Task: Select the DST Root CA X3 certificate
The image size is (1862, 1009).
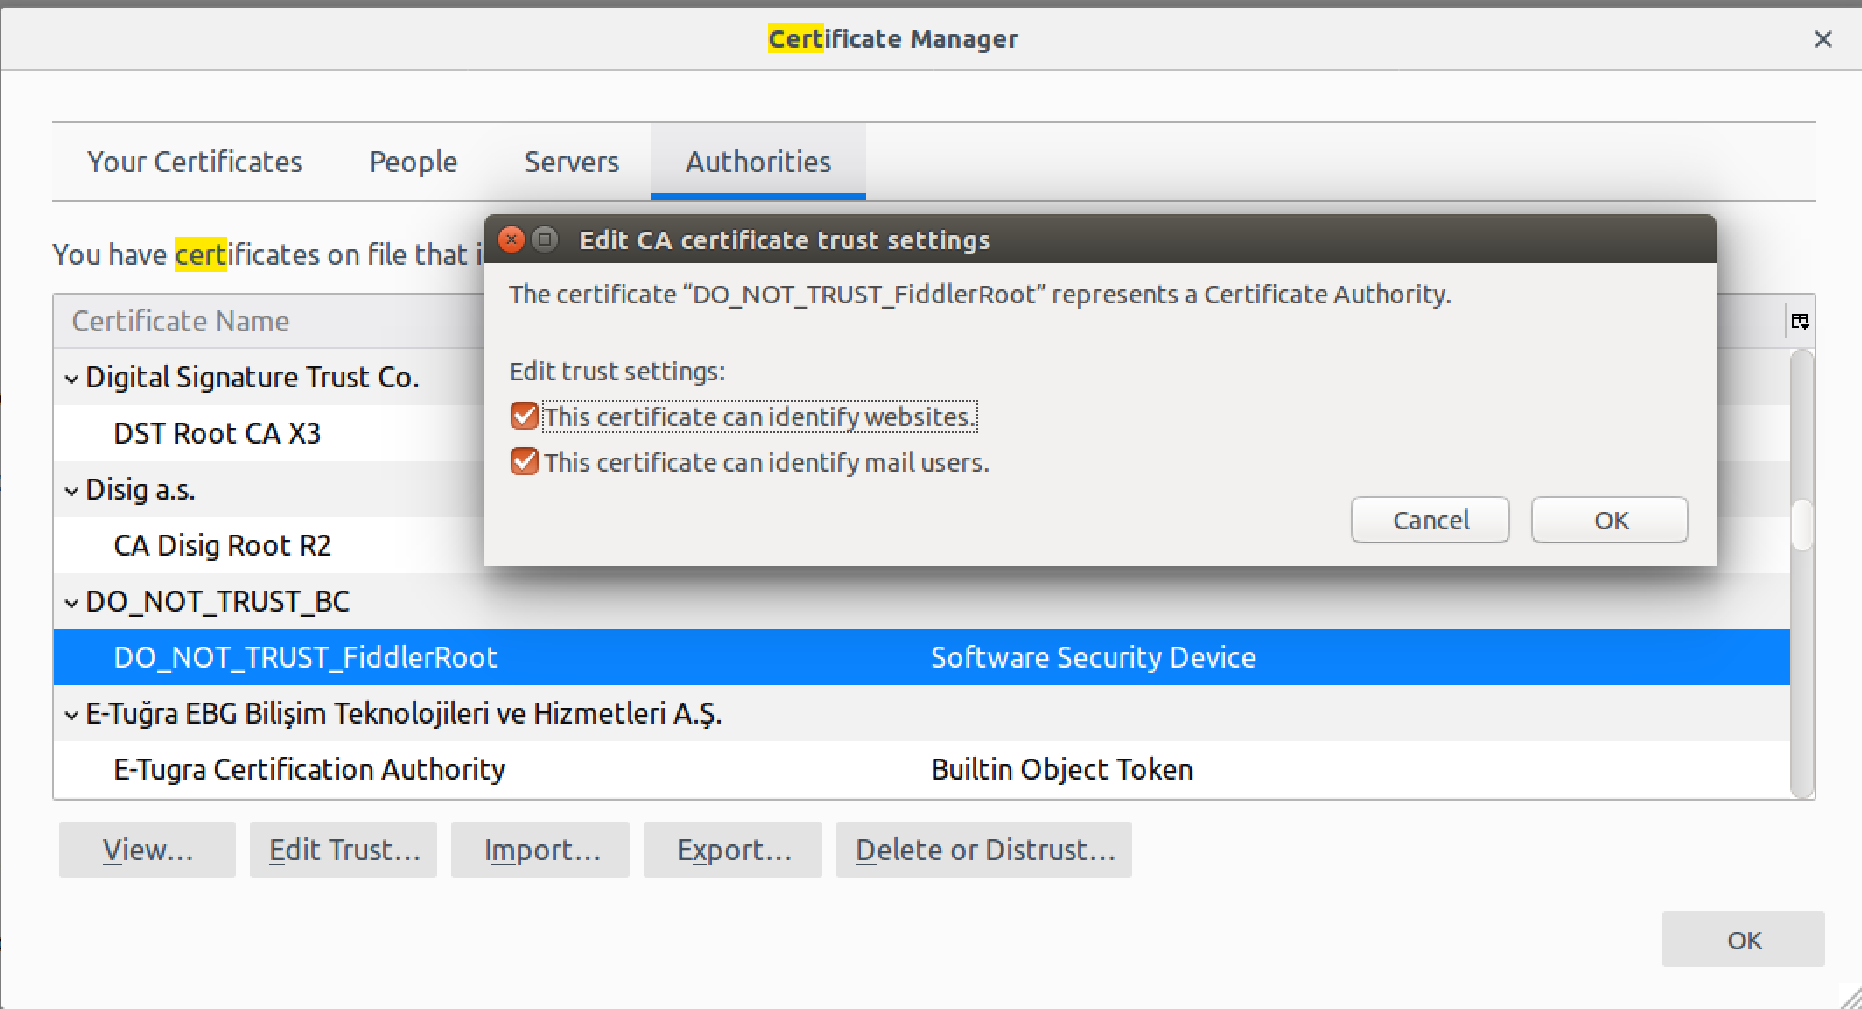Action: click(x=217, y=434)
